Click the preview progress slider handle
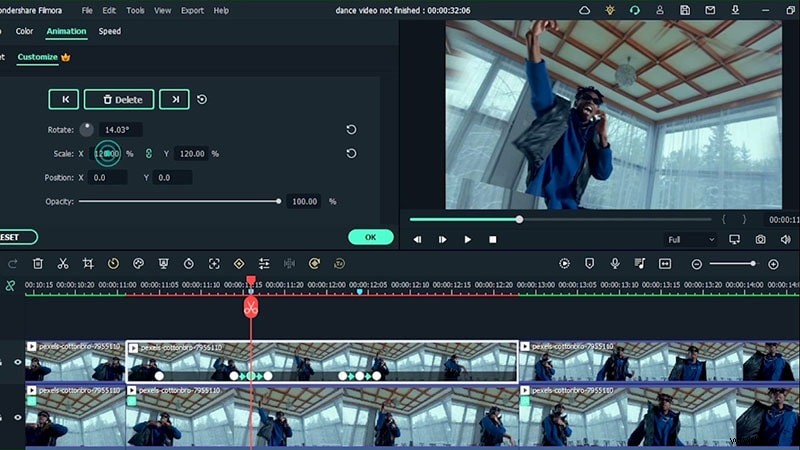 click(x=519, y=219)
